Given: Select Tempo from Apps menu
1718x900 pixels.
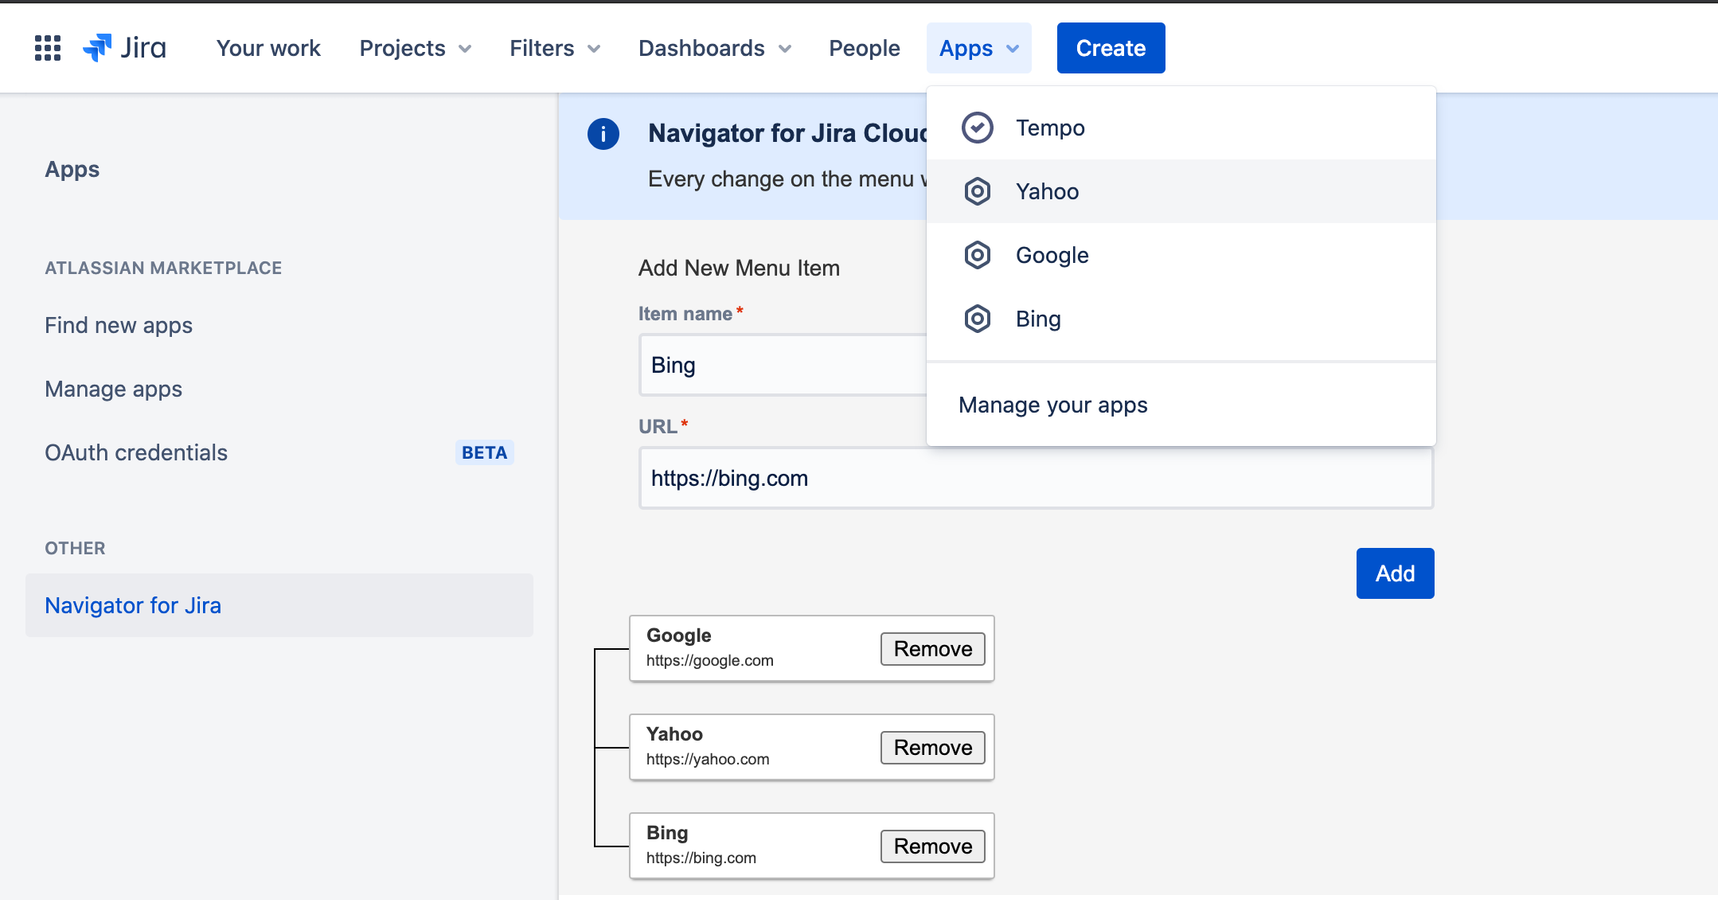Looking at the screenshot, I should coord(1181,128).
